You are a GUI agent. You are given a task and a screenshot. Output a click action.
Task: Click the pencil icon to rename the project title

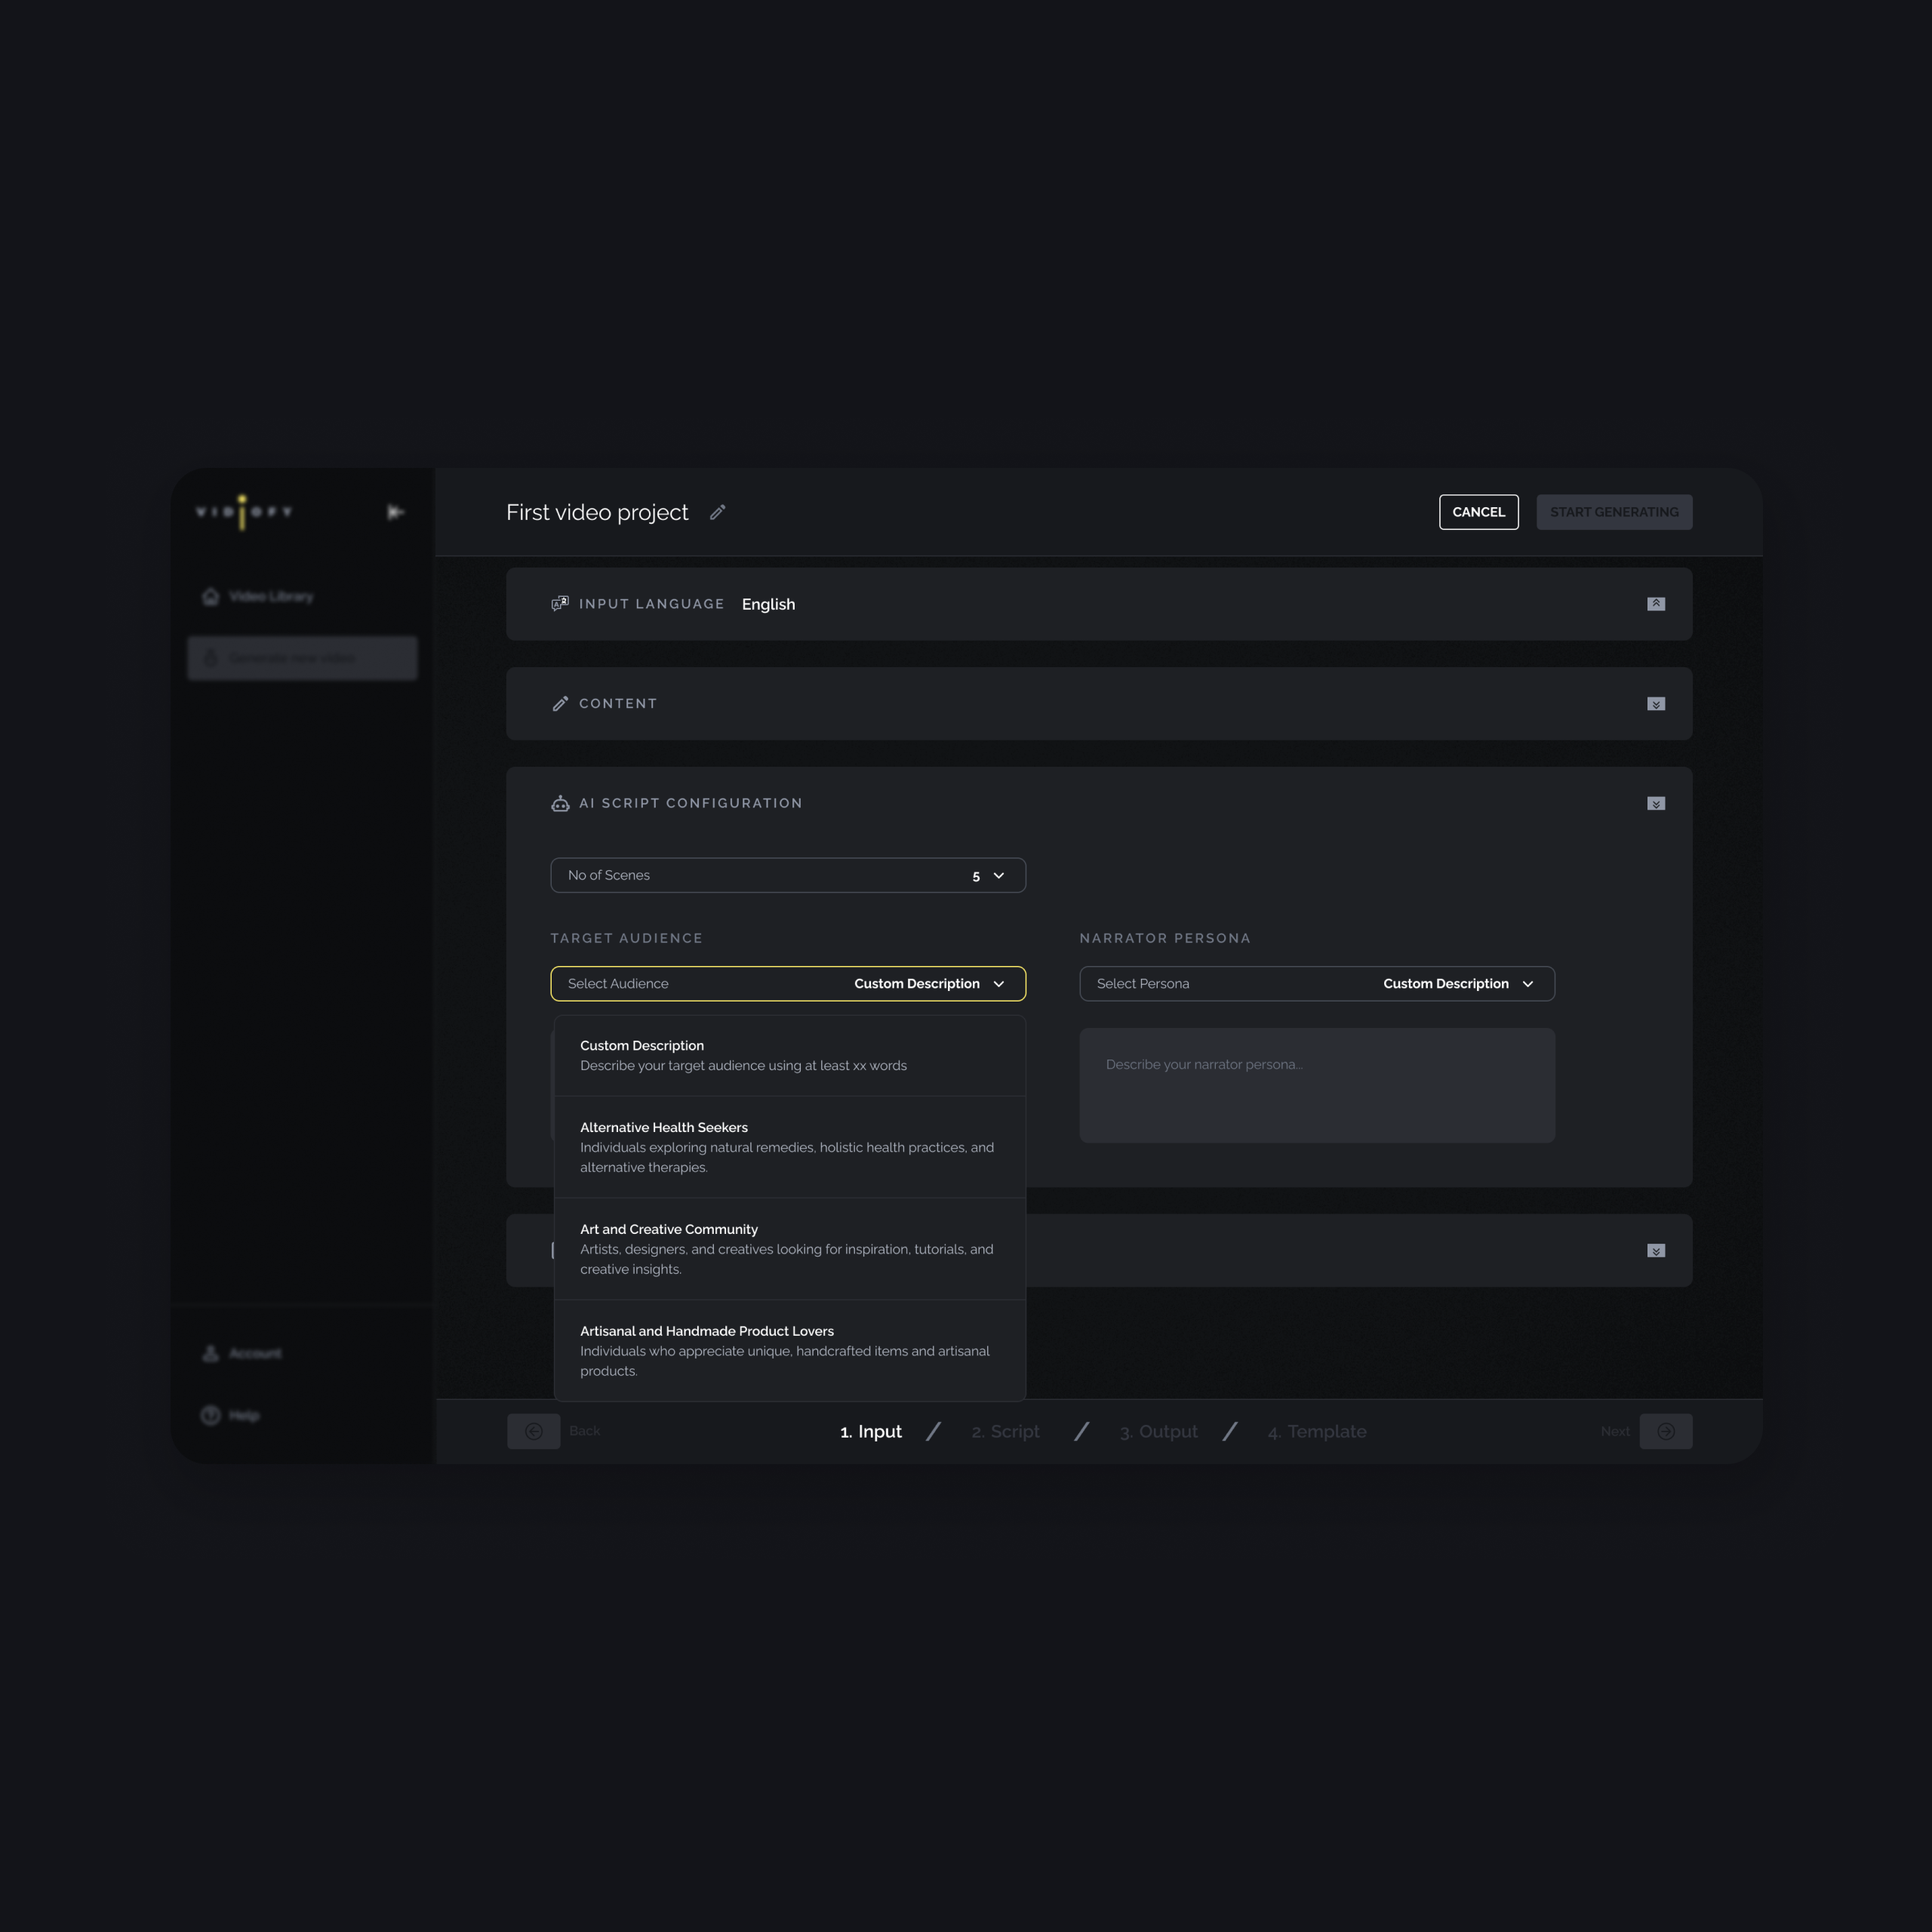(x=717, y=512)
